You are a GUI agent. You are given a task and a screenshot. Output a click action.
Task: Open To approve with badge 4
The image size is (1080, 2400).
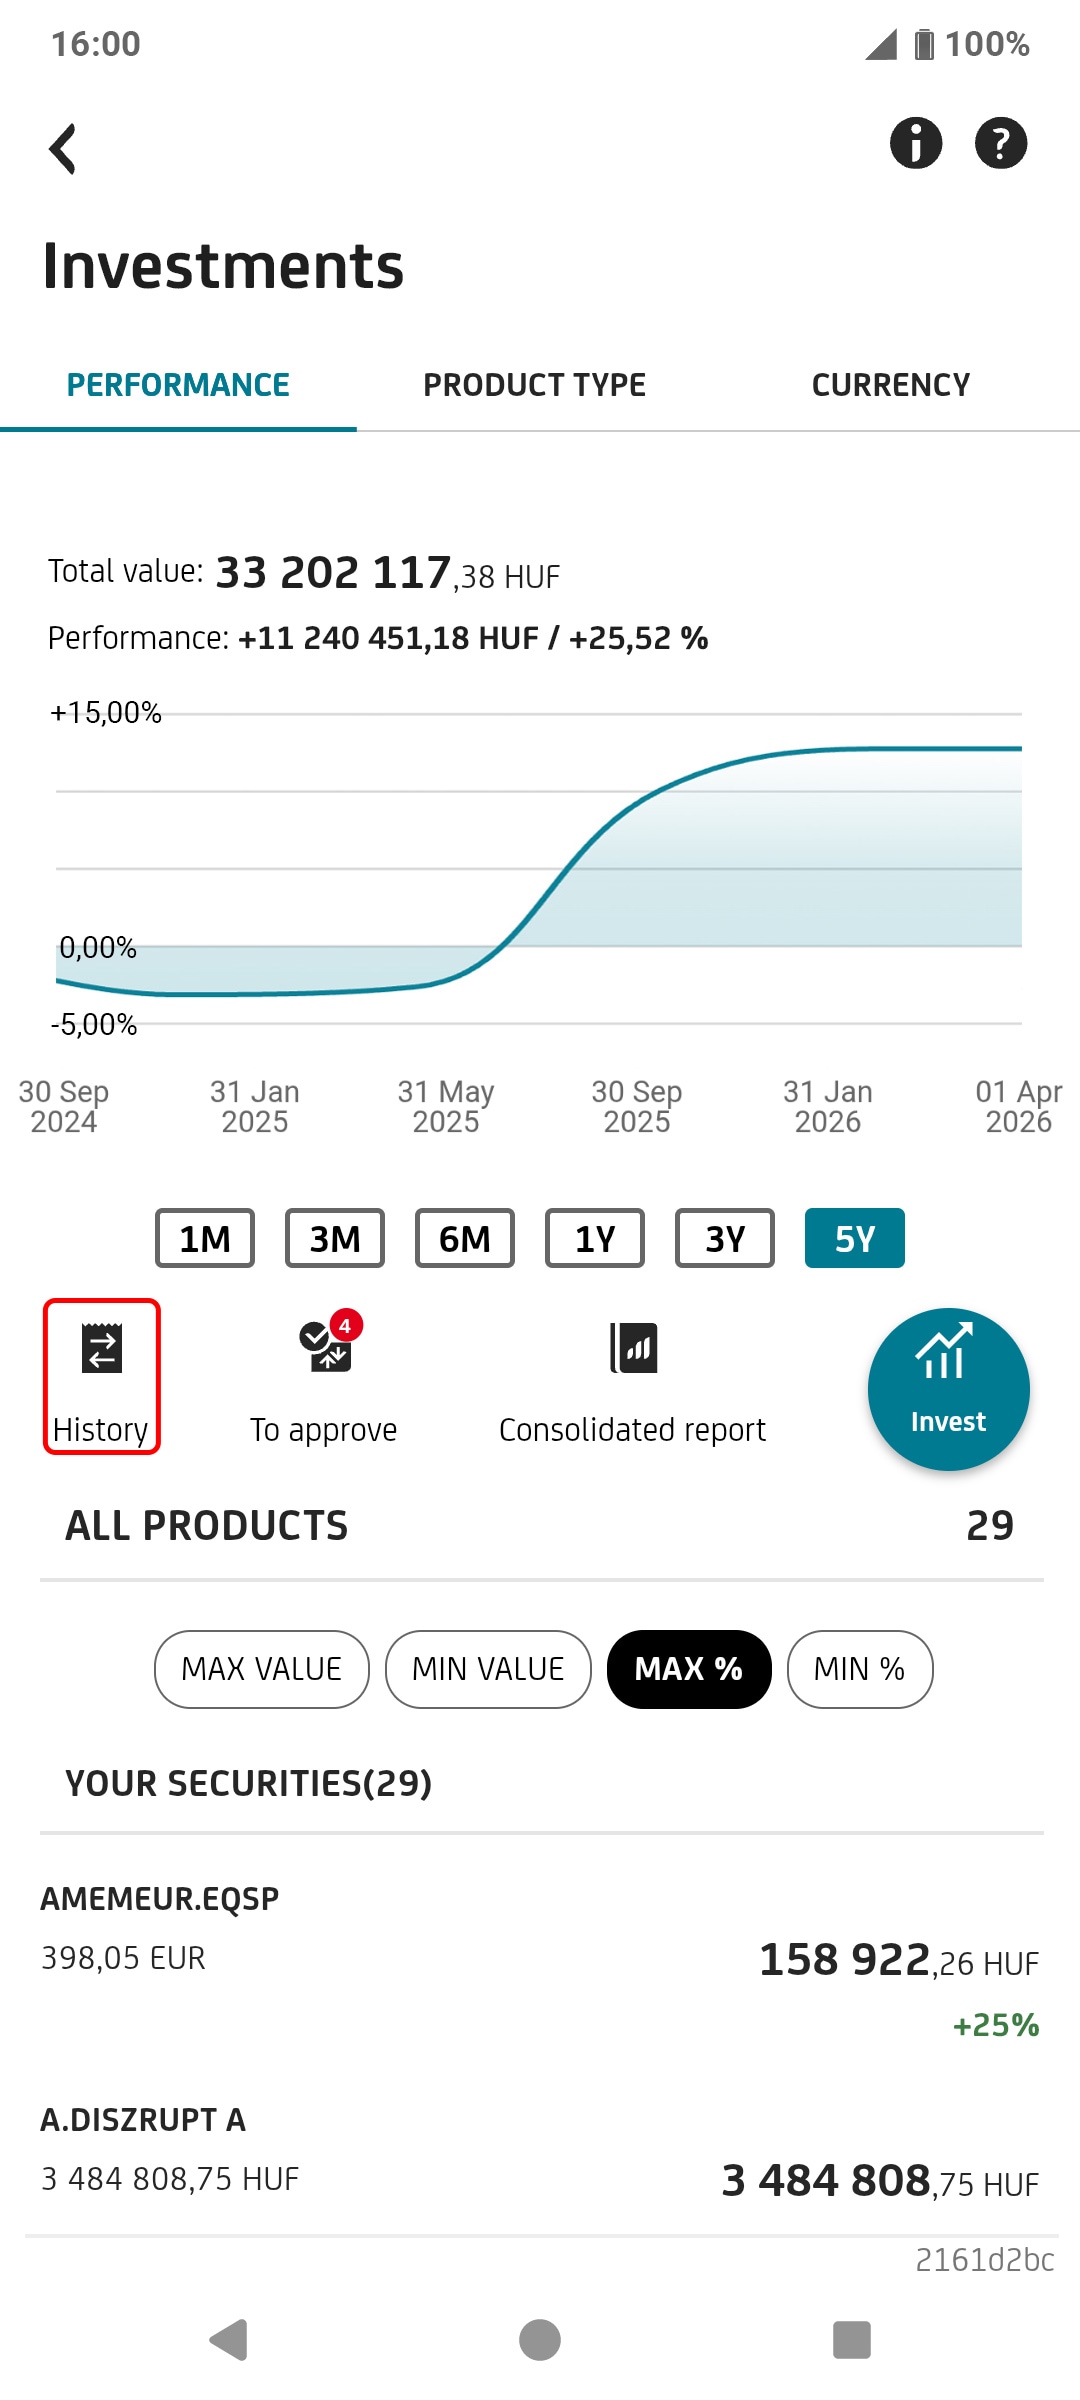[324, 1378]
